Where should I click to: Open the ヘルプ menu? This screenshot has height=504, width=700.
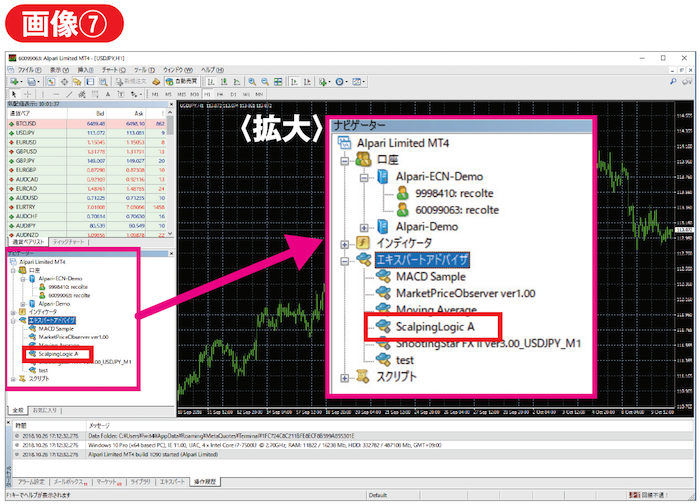pos(212,70)
